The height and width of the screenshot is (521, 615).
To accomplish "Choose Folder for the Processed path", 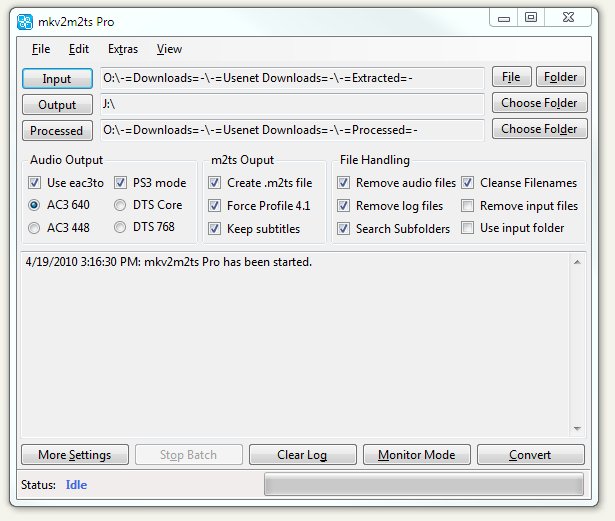I will click(x=539, y=129).
